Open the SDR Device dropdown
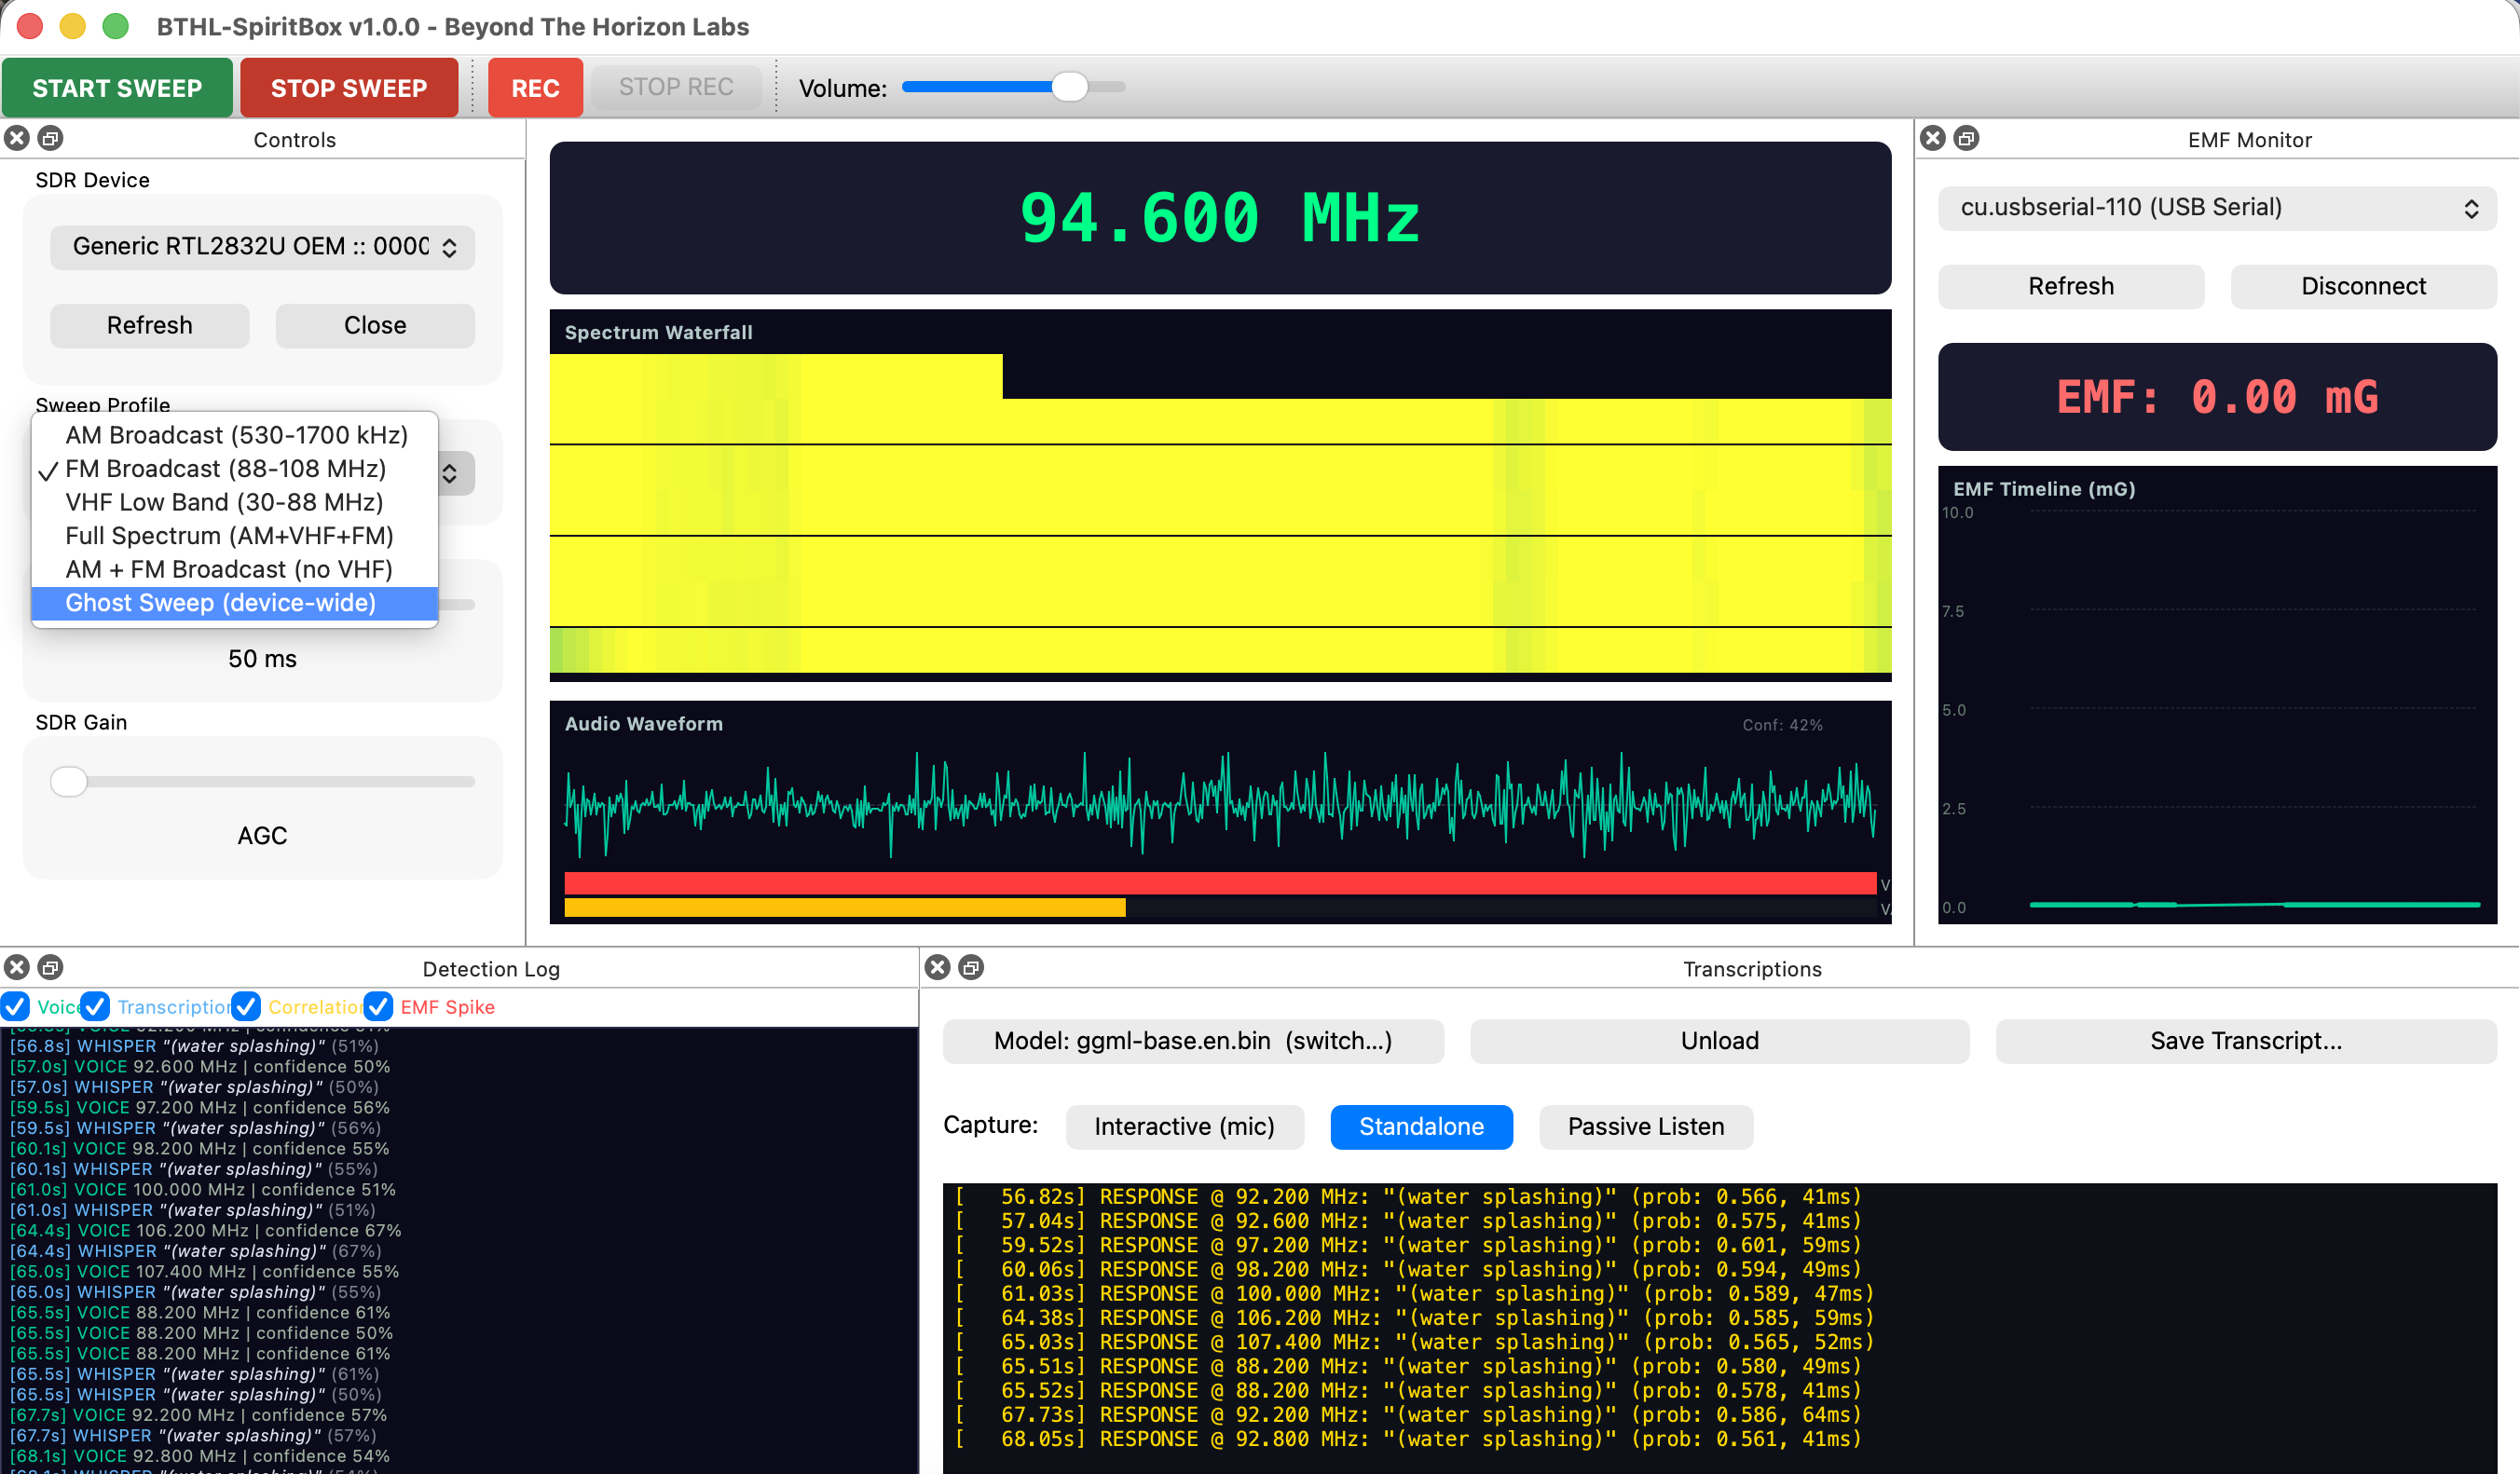Screen dimensions: 2520x1474 coord(263,247)
